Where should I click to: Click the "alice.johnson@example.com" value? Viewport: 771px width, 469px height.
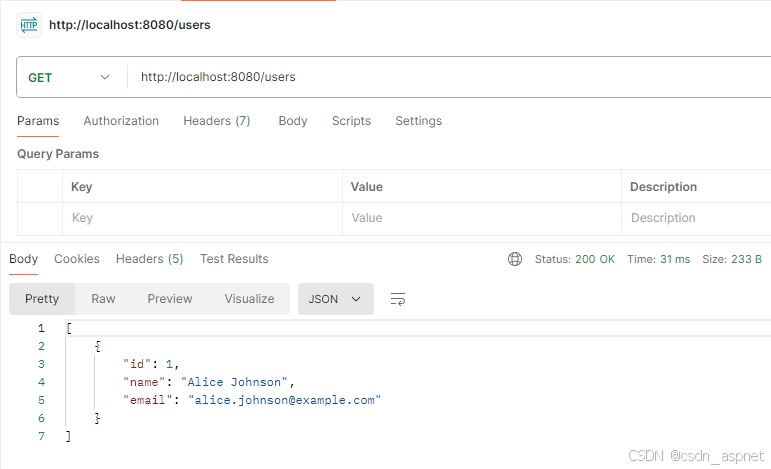point(284,400)
